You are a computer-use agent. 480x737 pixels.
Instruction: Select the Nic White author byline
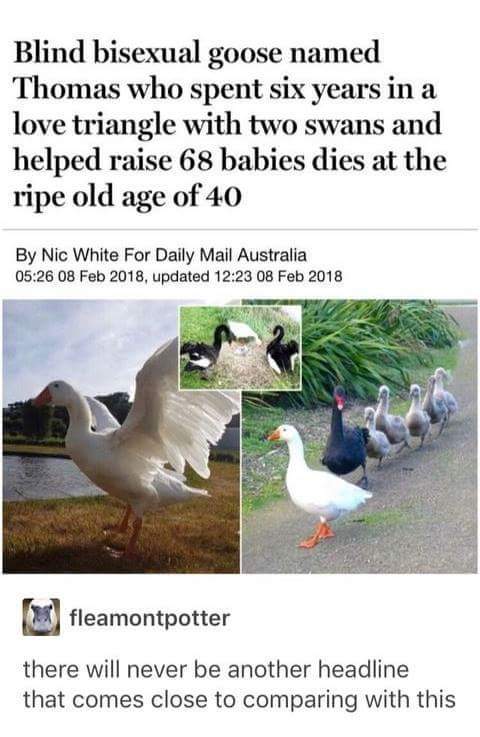(161, 255)
